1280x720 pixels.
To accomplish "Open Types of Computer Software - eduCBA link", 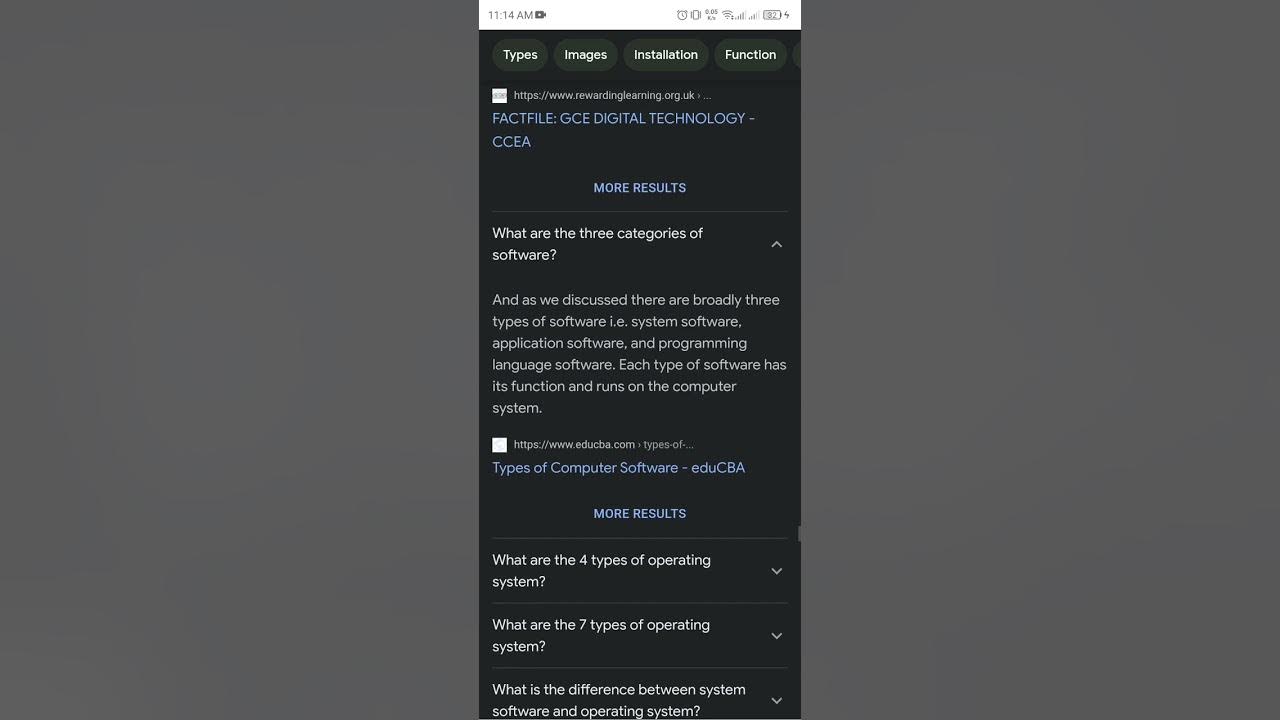I will tap(618, 468).
